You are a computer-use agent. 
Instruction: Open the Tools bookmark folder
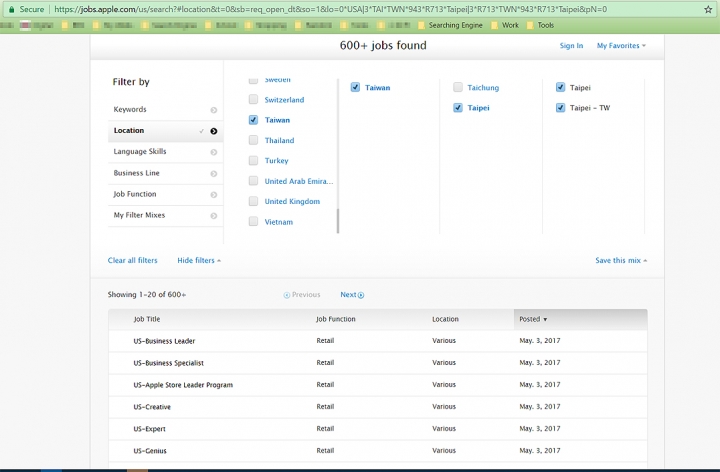(545, 25)
